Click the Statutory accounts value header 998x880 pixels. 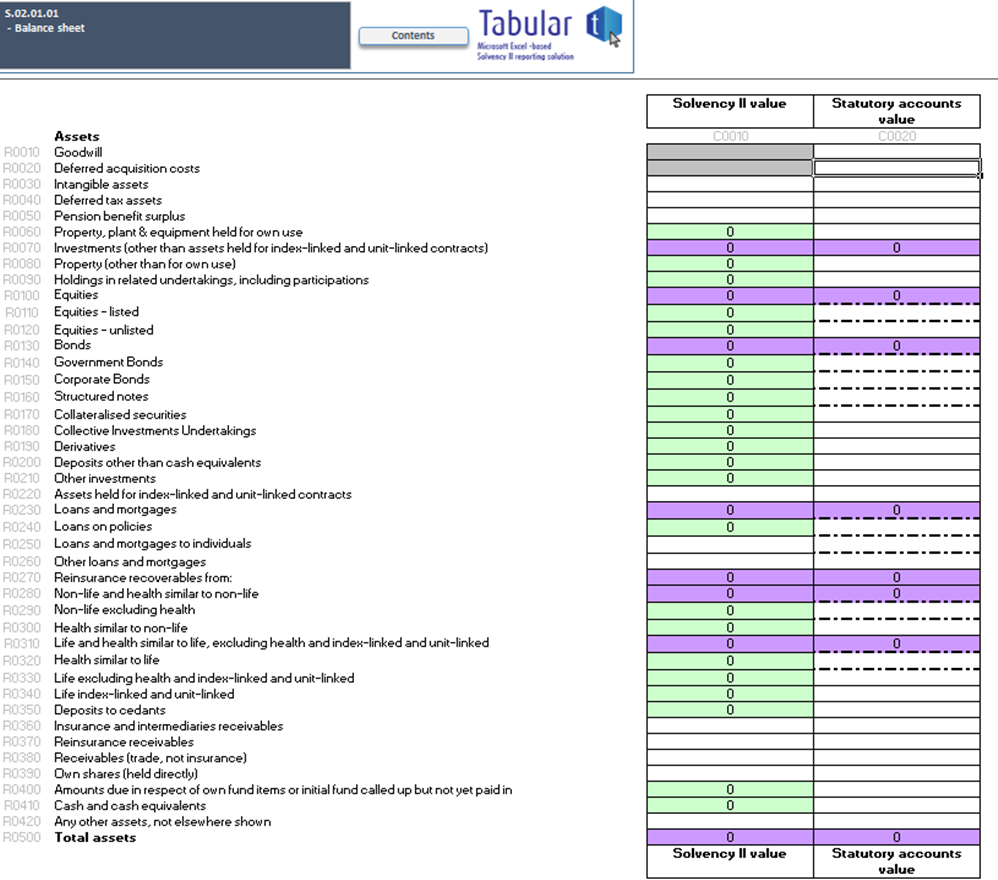[895, 110]
